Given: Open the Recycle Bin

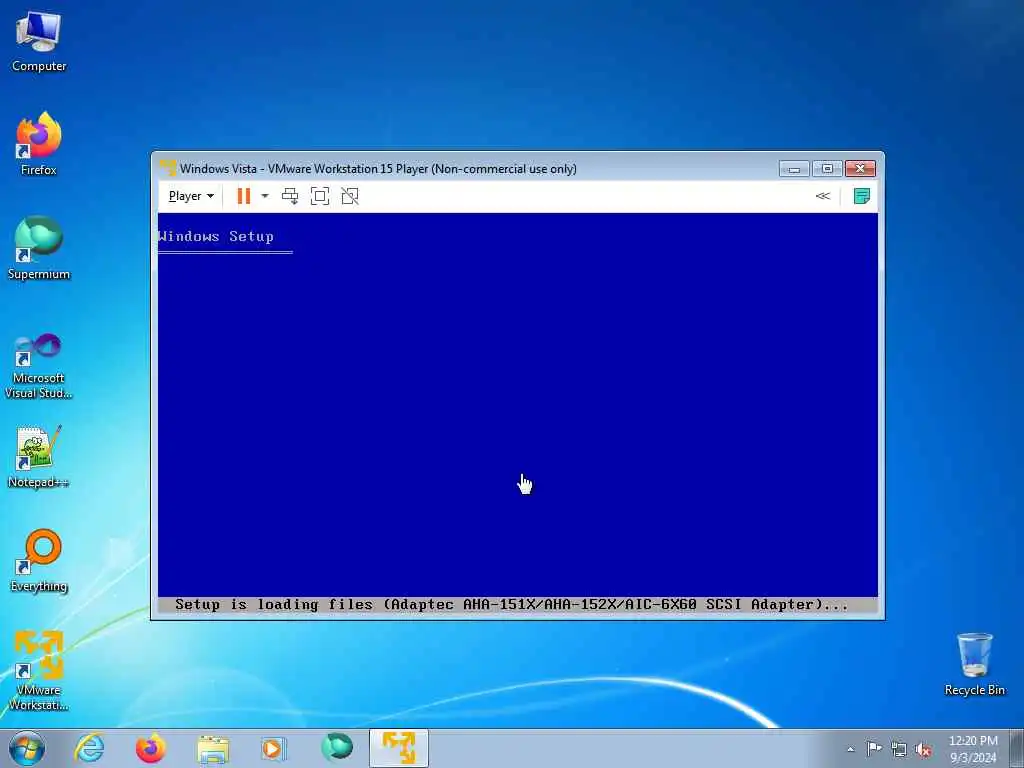Looking at the screenshot, I should 974,664.
